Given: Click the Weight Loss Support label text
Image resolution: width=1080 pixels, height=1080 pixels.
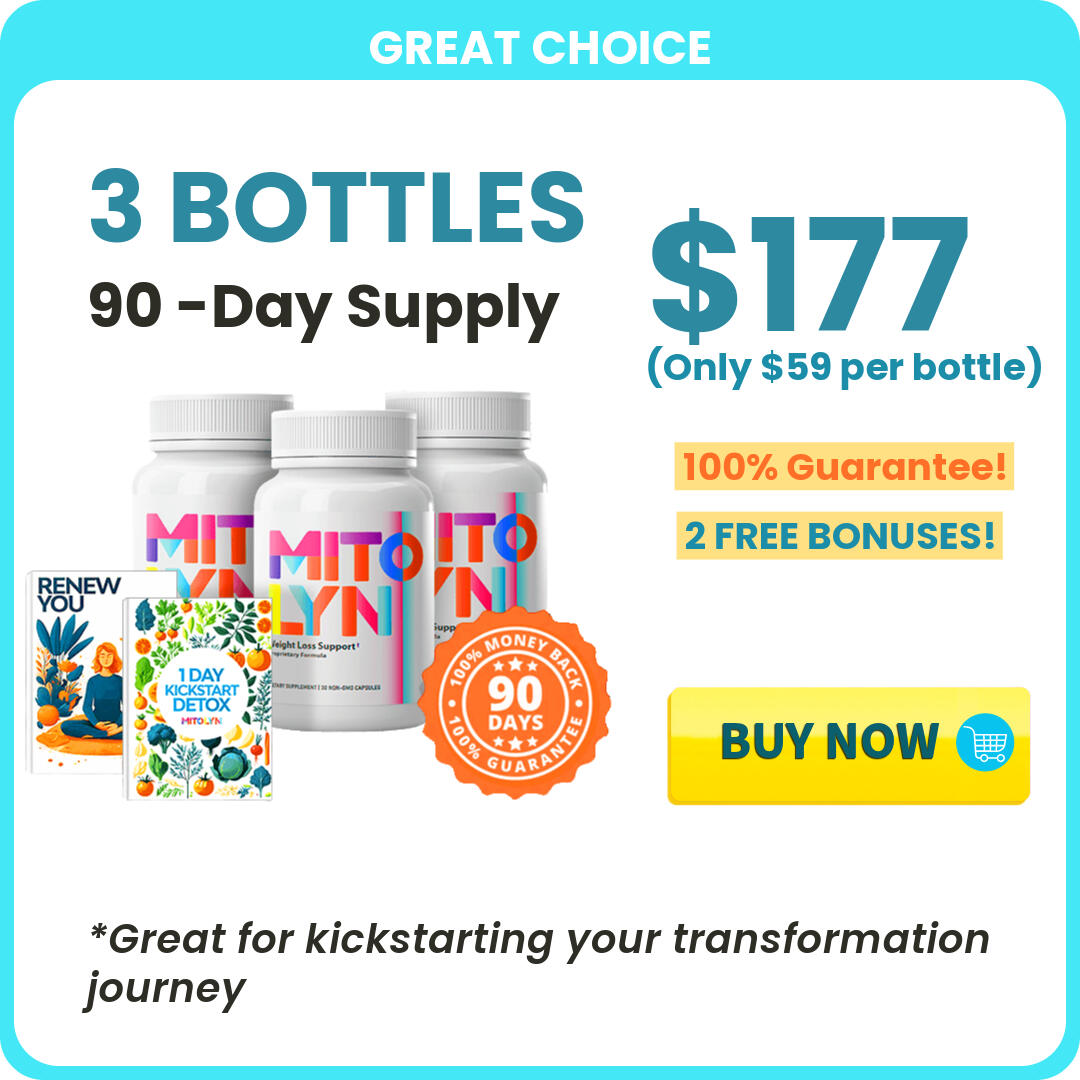Looking at the screenshot, I should pos(315,645).
